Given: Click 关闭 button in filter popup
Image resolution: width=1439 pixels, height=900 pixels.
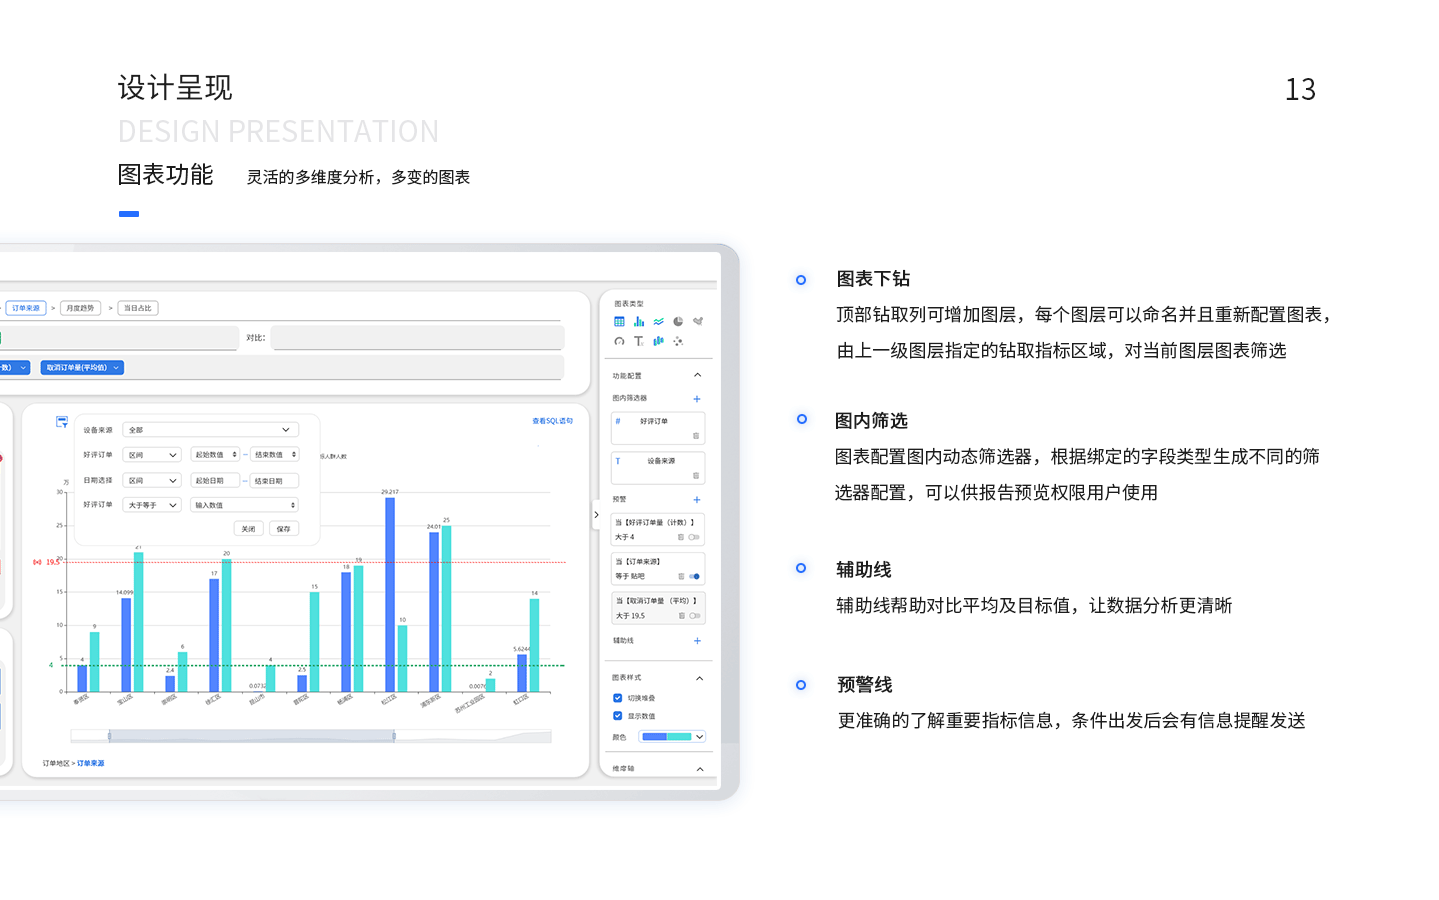Looking at the screenshot, I should [x=248, y=529].
